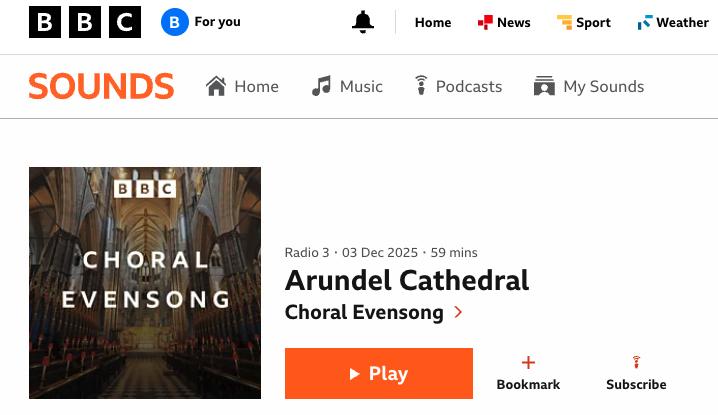Click the BBC logo blocks
Image resolution: width=718 pixels, height=415 pixels.
coord(85,22)
